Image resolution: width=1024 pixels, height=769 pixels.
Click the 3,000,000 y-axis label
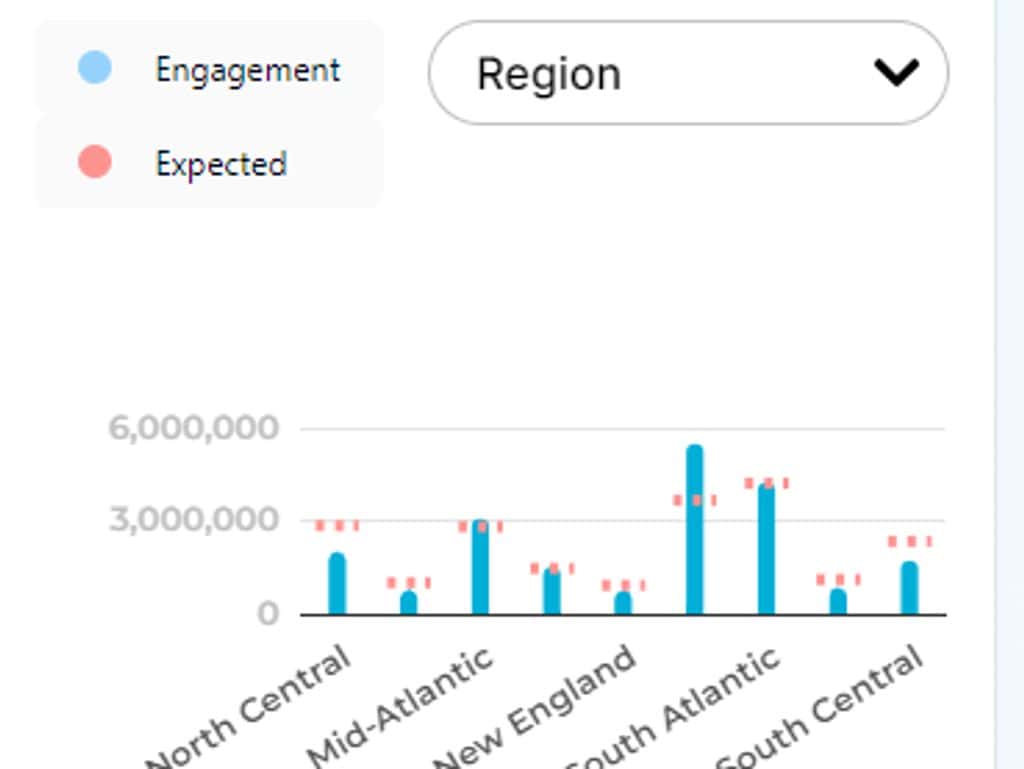(194, 520)
